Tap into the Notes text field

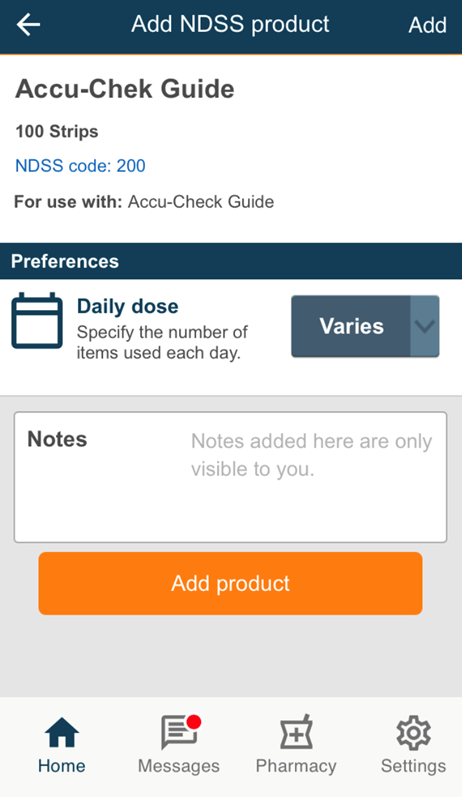click(x=230, y=477)
